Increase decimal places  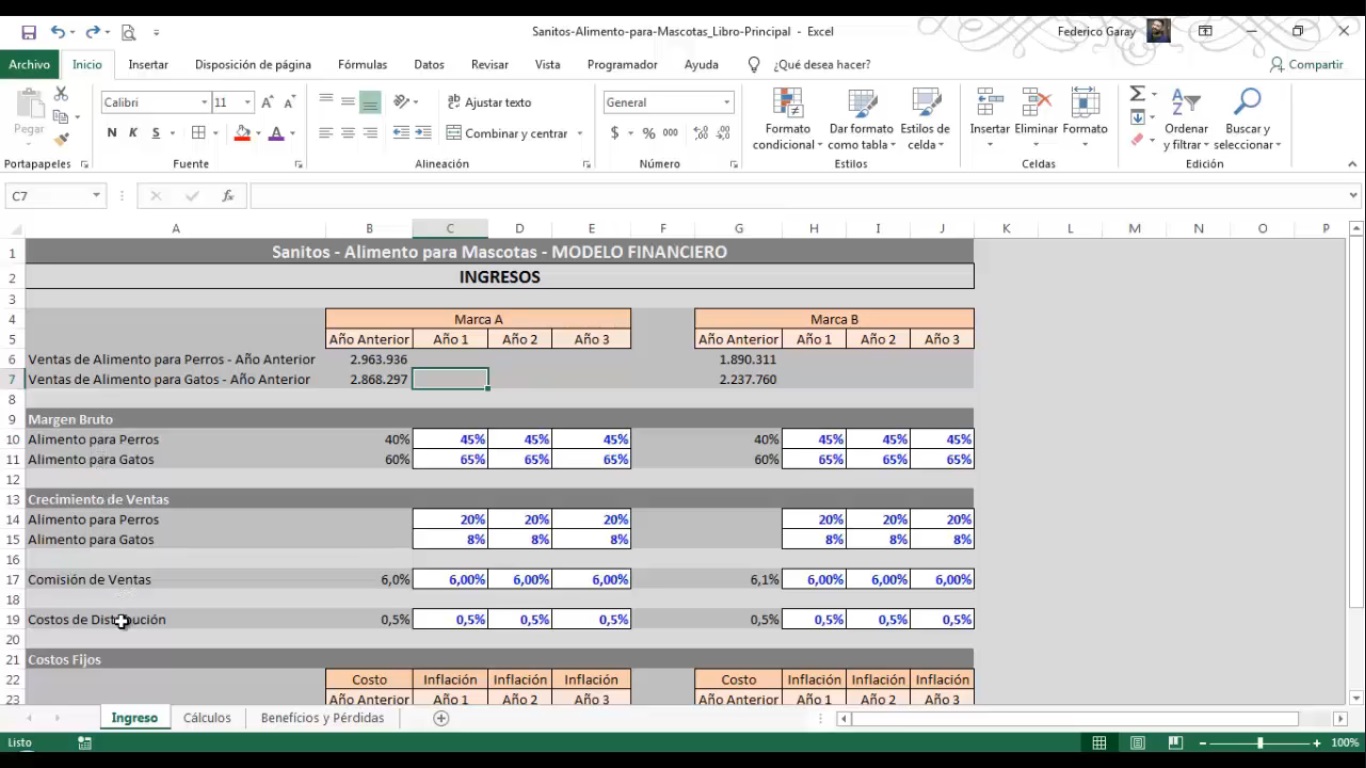[700, 133]
